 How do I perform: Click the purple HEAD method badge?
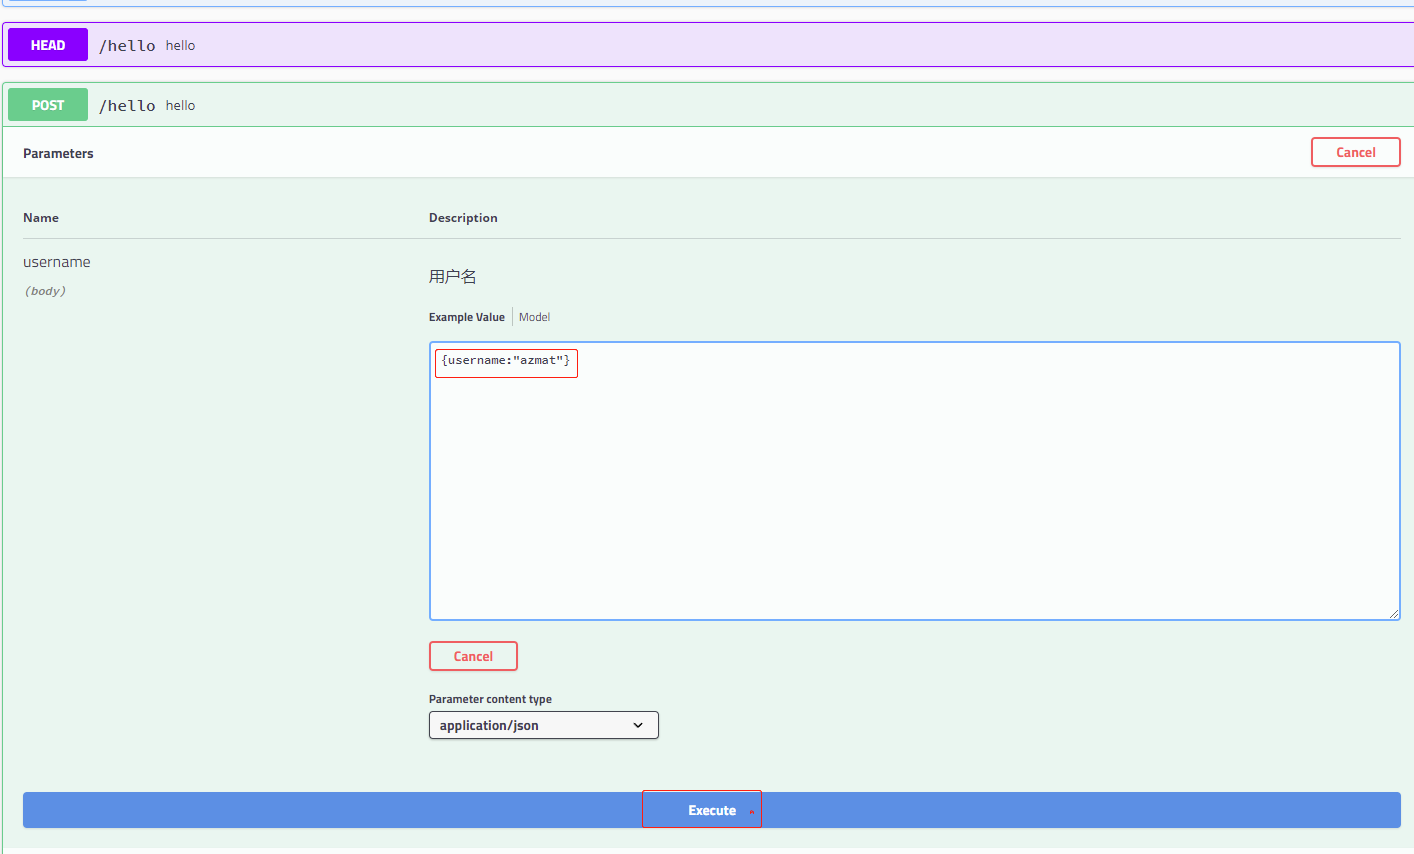(48, 45)
